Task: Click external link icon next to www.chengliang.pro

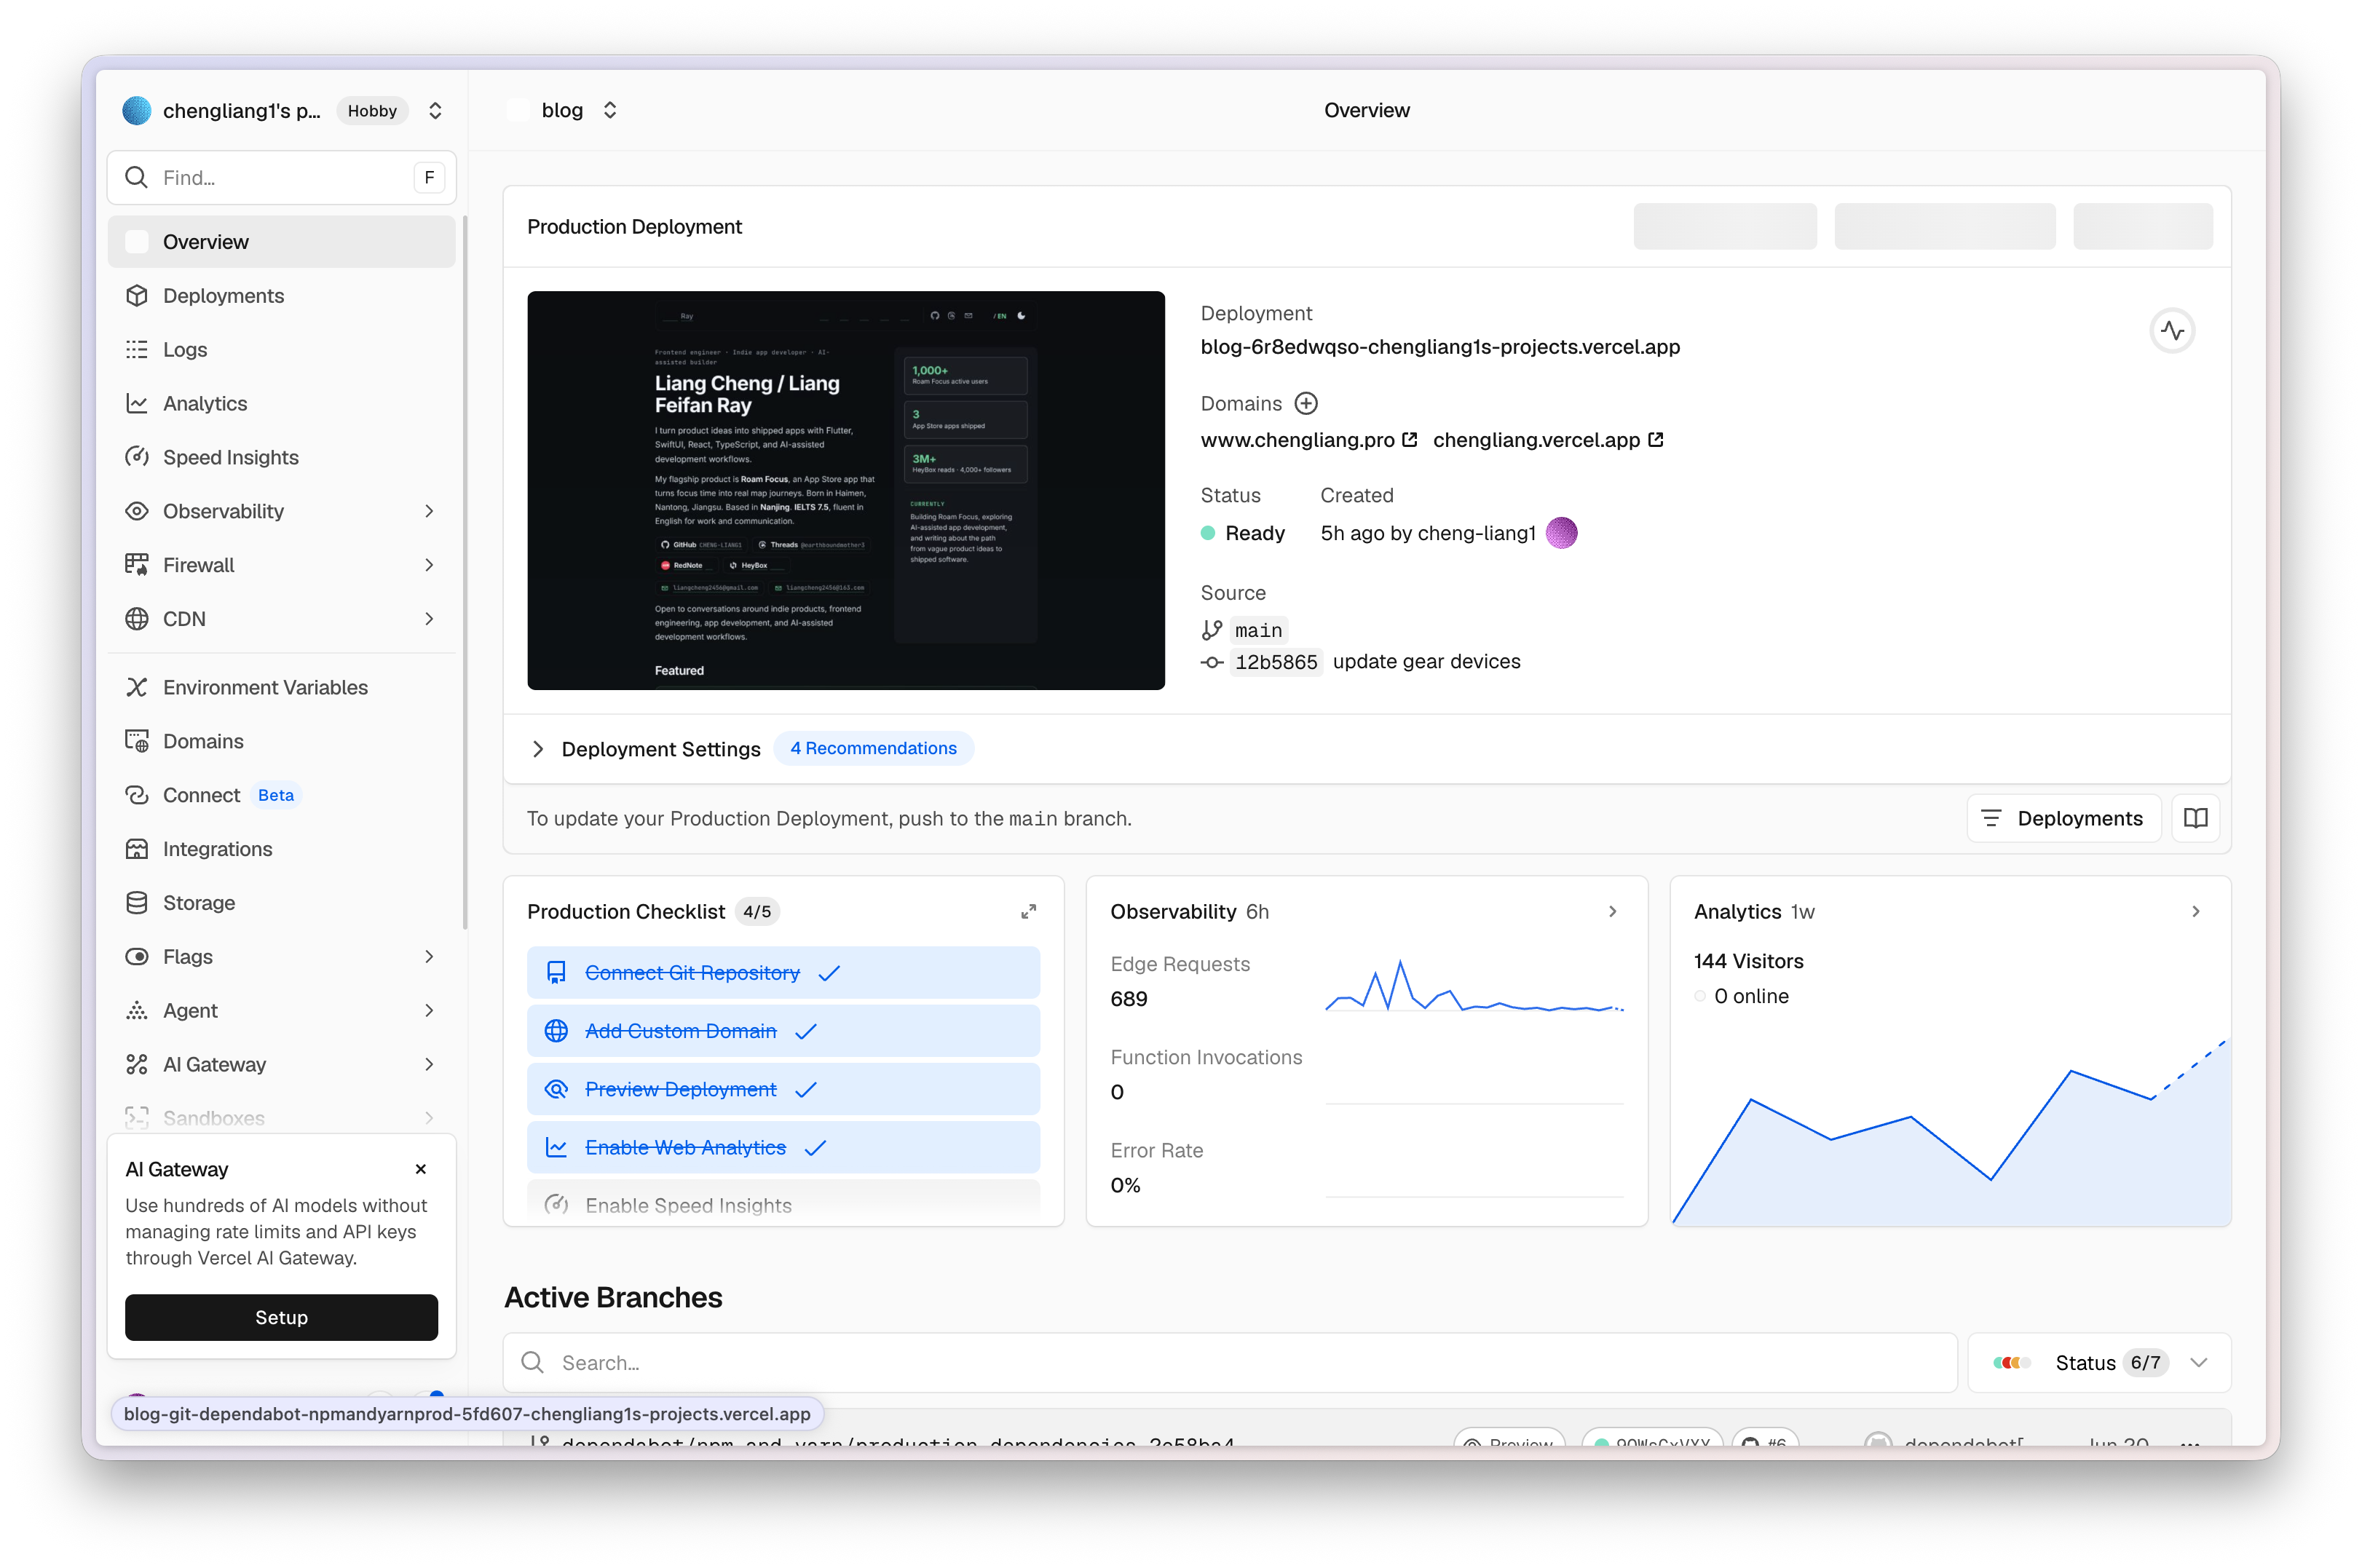Action: (1410, 440)
